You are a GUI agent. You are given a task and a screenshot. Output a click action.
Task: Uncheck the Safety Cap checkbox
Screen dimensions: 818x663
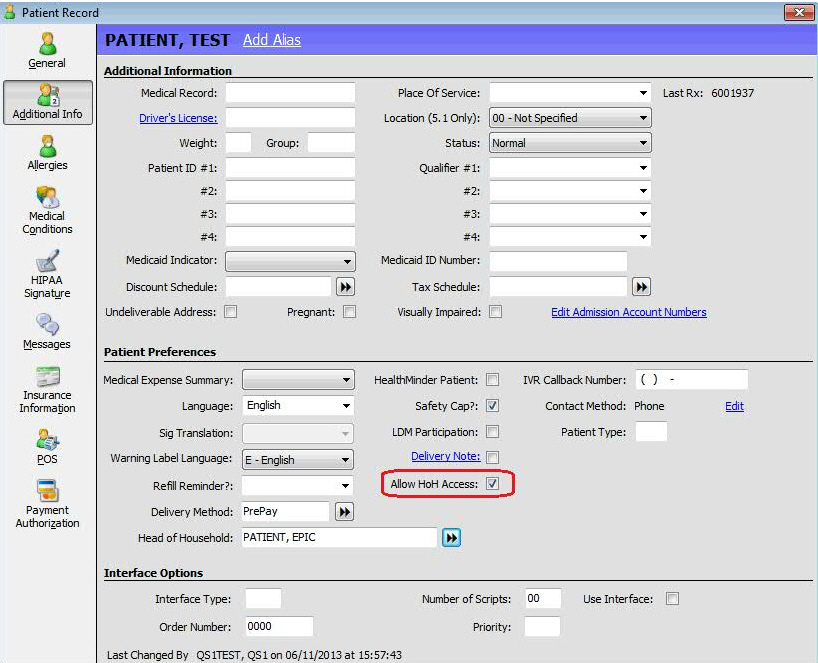(x=492, y=406)
